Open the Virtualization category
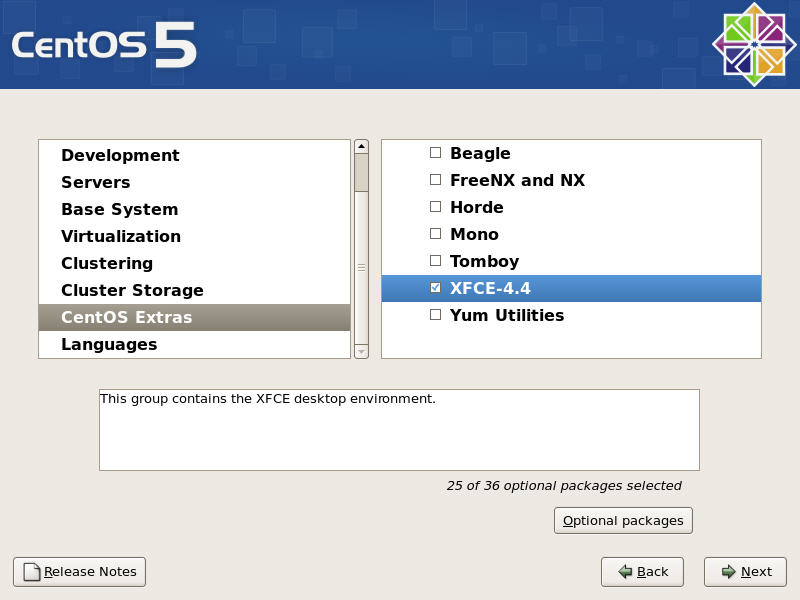The height and width of the screenshot is (600, 800). (x=194, y=236)
